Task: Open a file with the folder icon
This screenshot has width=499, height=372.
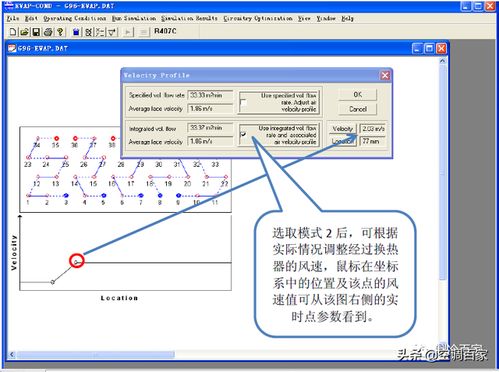Action: pos(24,32)
